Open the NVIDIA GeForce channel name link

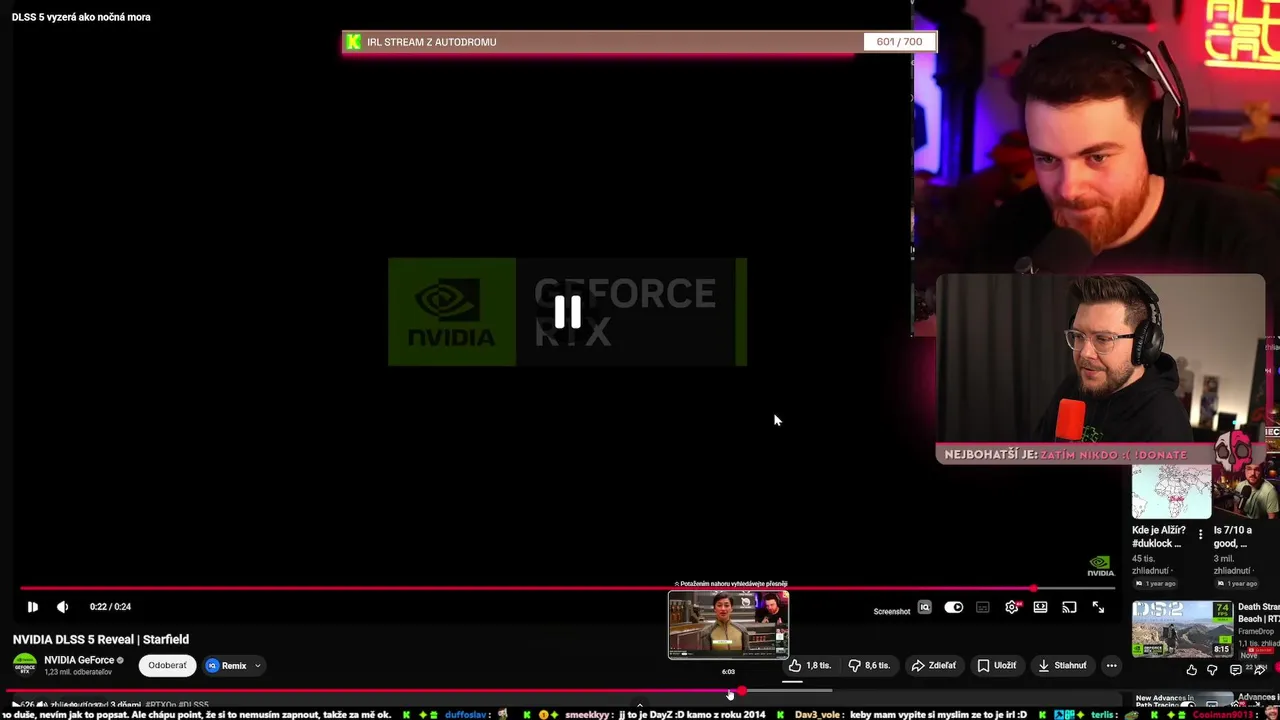tap(79, 660)
